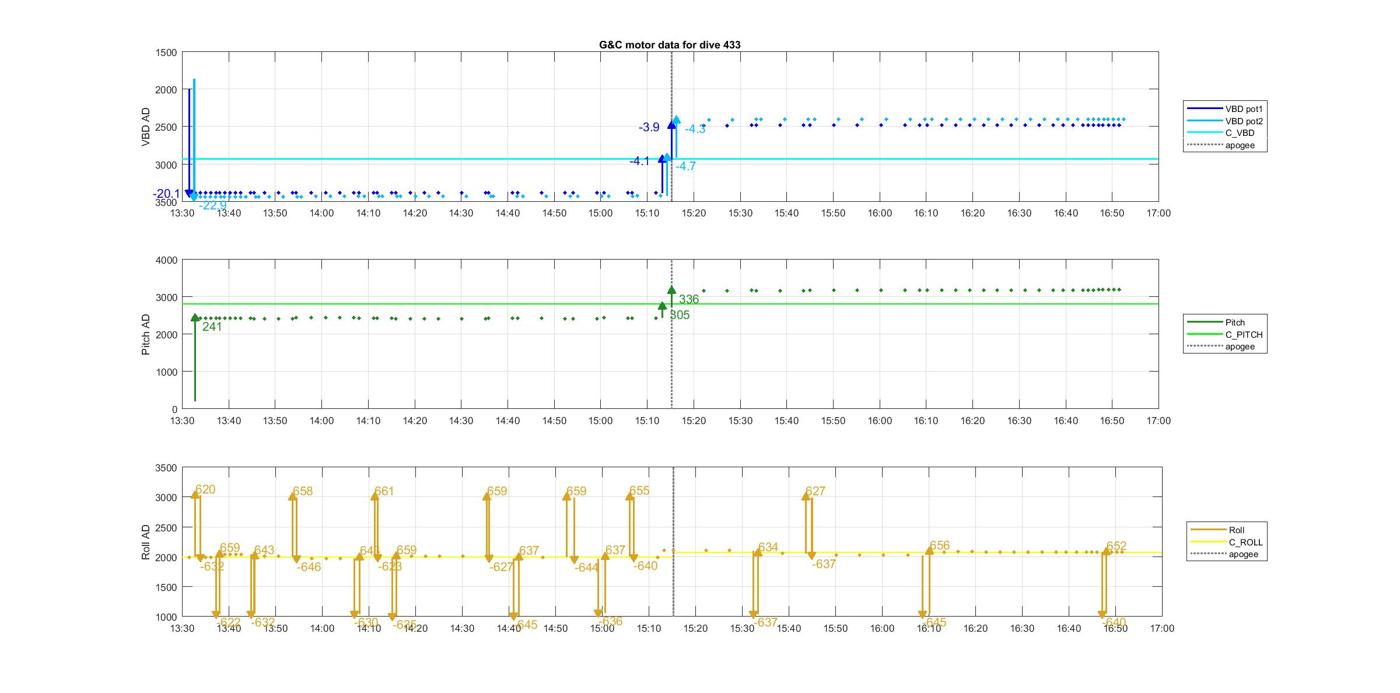Click the '-4.1' data label in VBD plot
This screenshot has height=693, width=1400.
[639, 161]
